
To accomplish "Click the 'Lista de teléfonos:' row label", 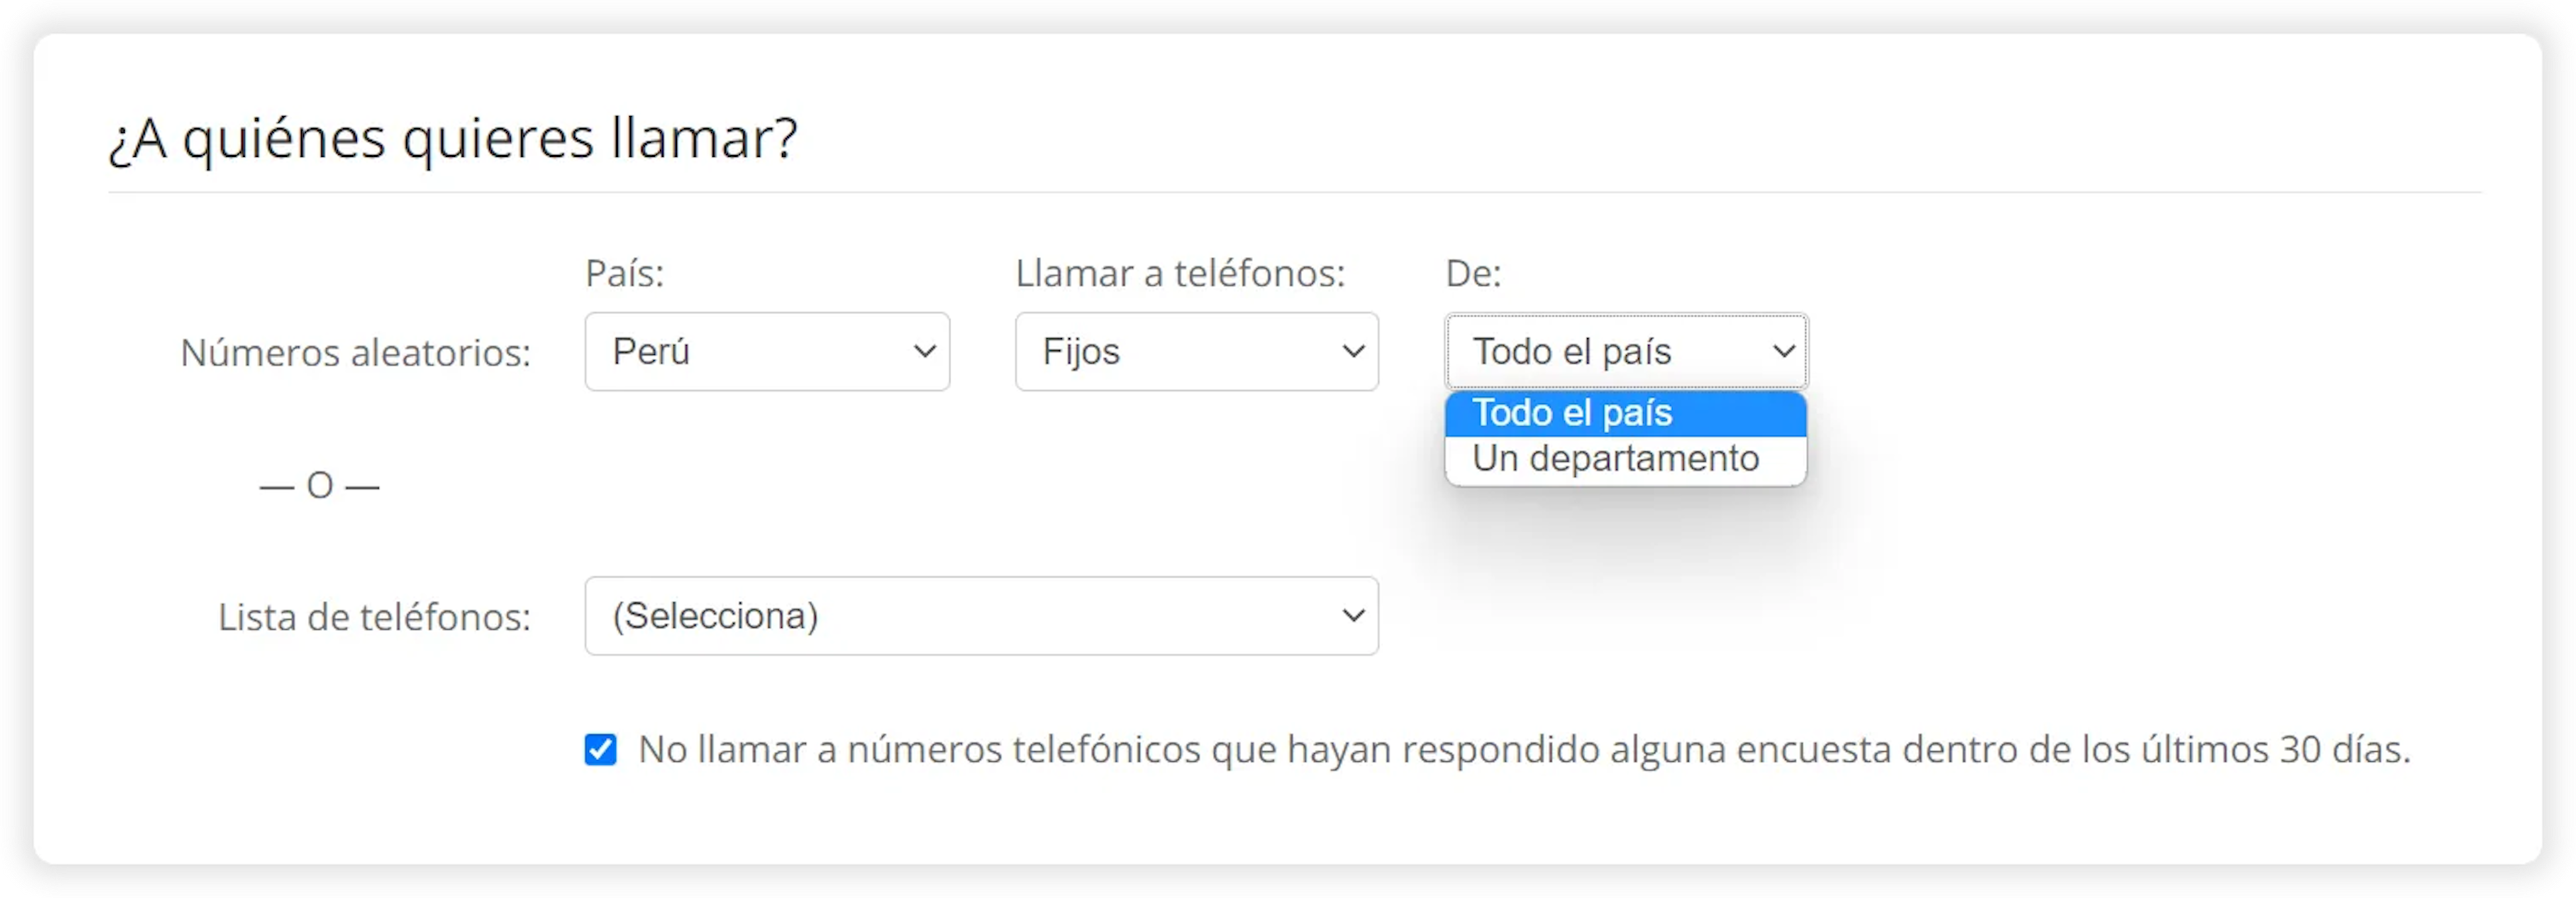I will (375, 617).
